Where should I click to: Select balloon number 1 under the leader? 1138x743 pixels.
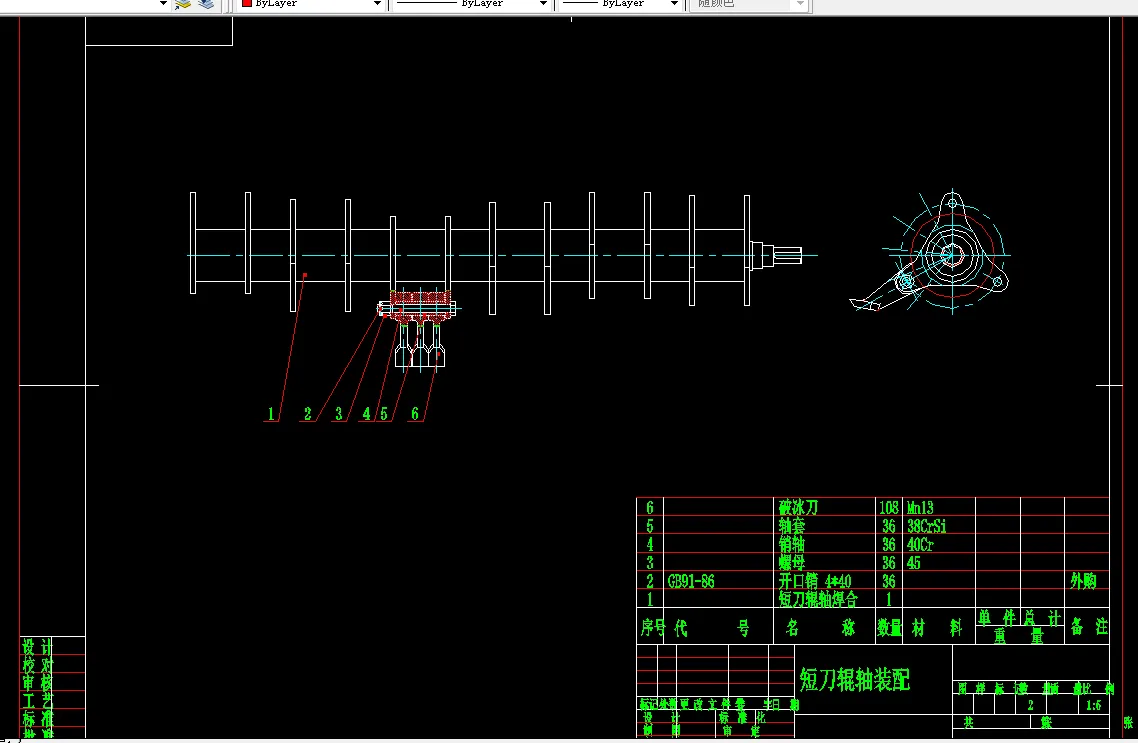[271, 414]
